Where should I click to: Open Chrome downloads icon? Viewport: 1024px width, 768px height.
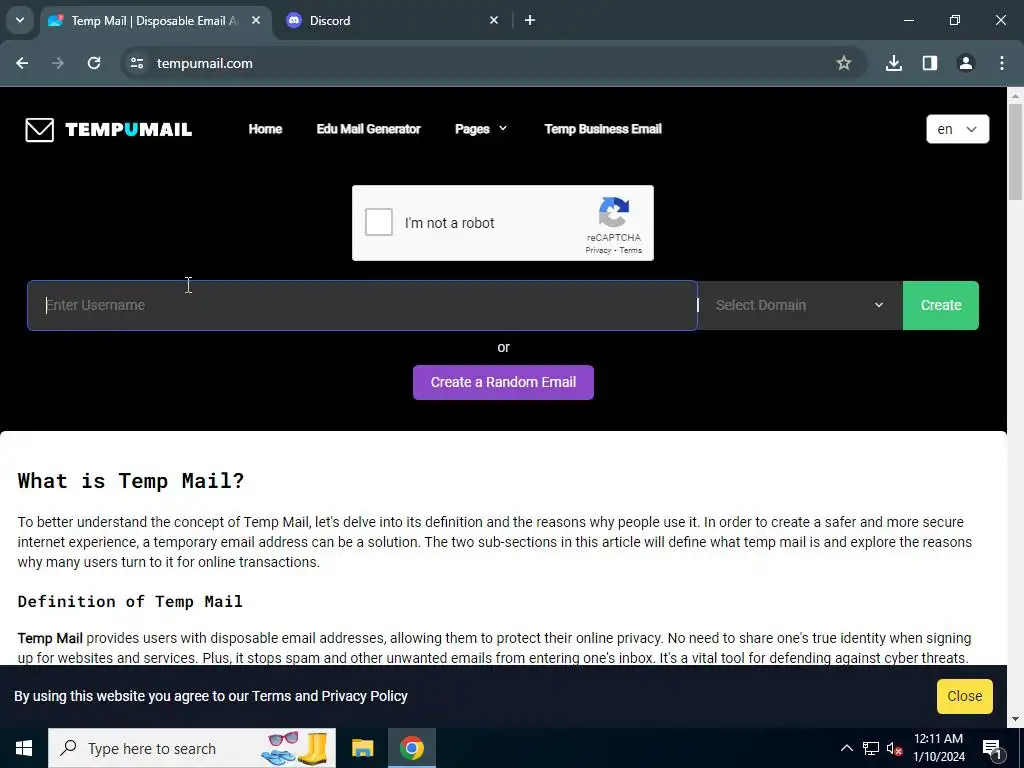pos(894,63)
